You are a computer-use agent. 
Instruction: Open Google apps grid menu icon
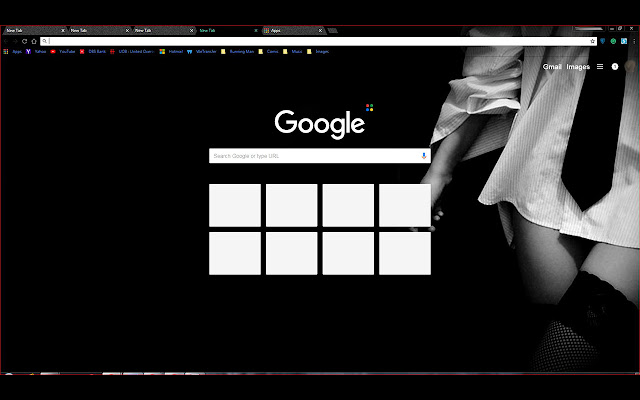point(600,67)
